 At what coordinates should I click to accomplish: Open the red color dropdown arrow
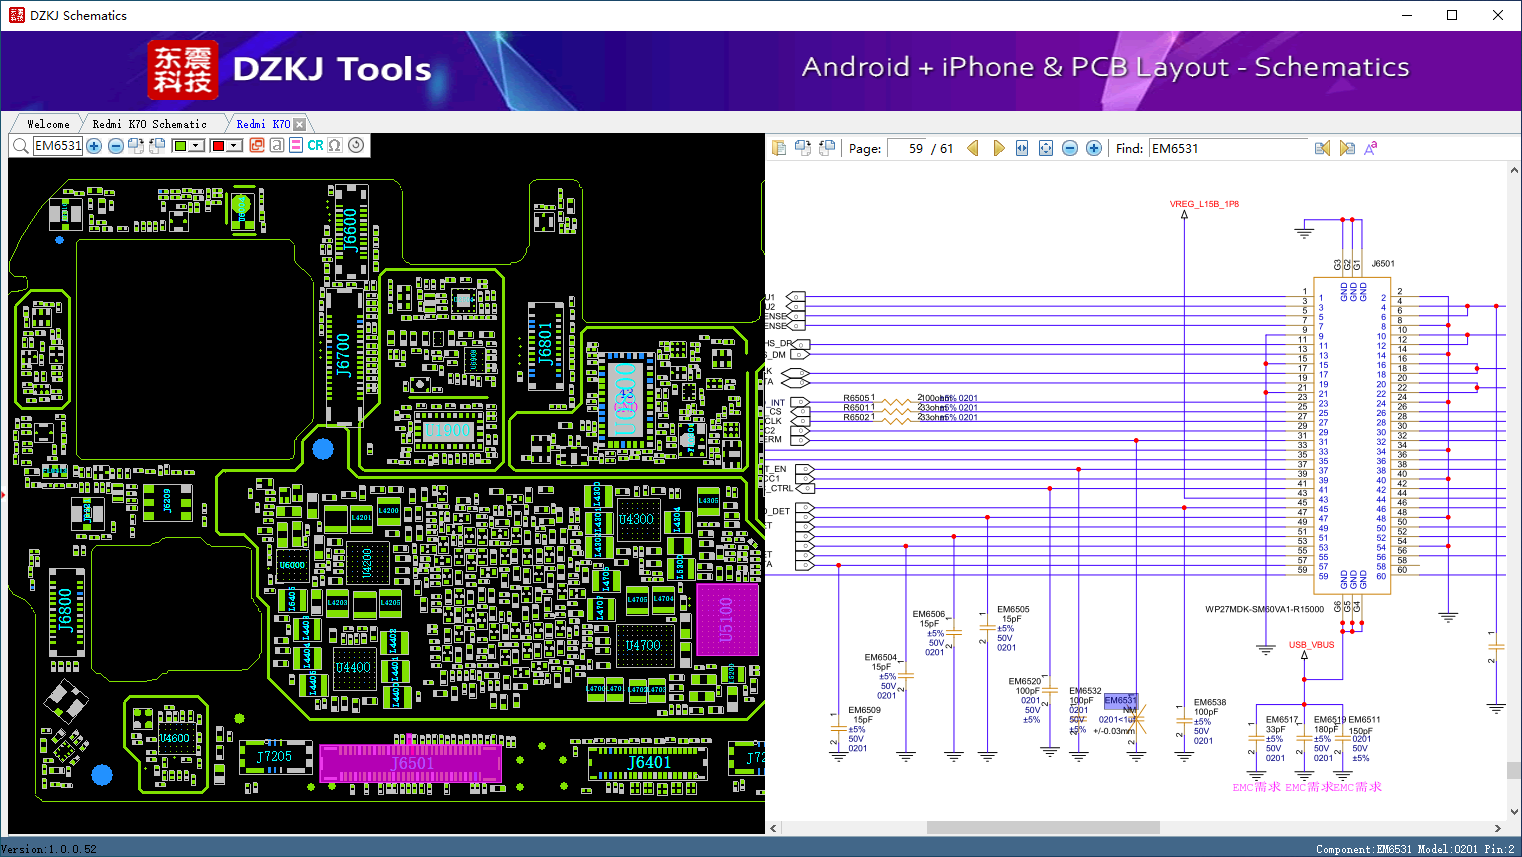(x=234, y=146)
